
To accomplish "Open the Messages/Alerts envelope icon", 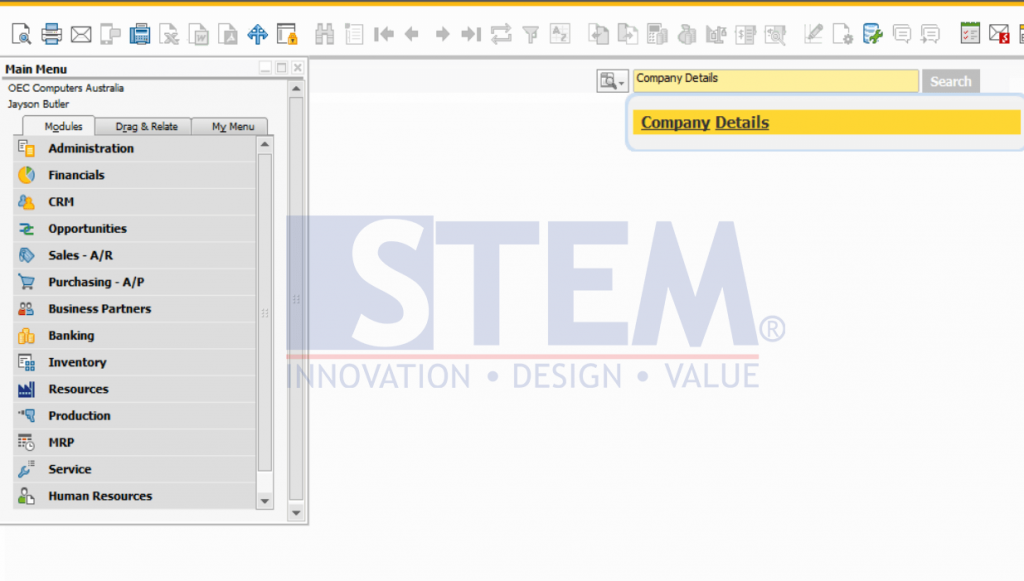I will point(998,34).
